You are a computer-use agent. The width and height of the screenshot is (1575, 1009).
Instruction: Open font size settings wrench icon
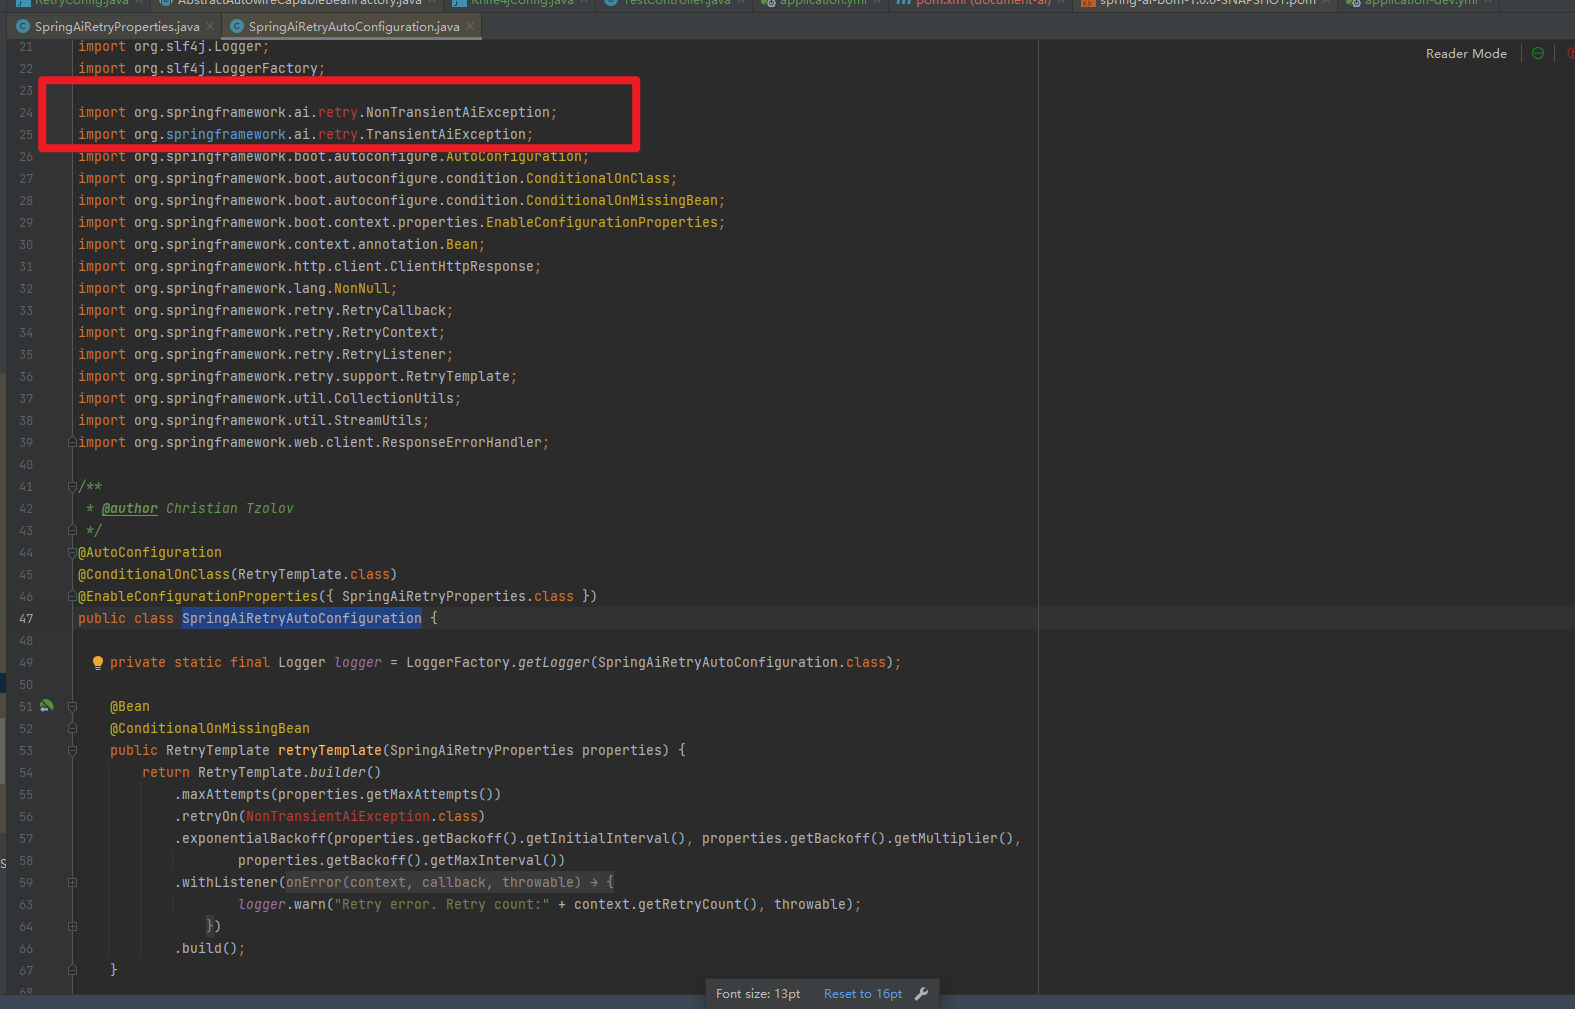921,994
